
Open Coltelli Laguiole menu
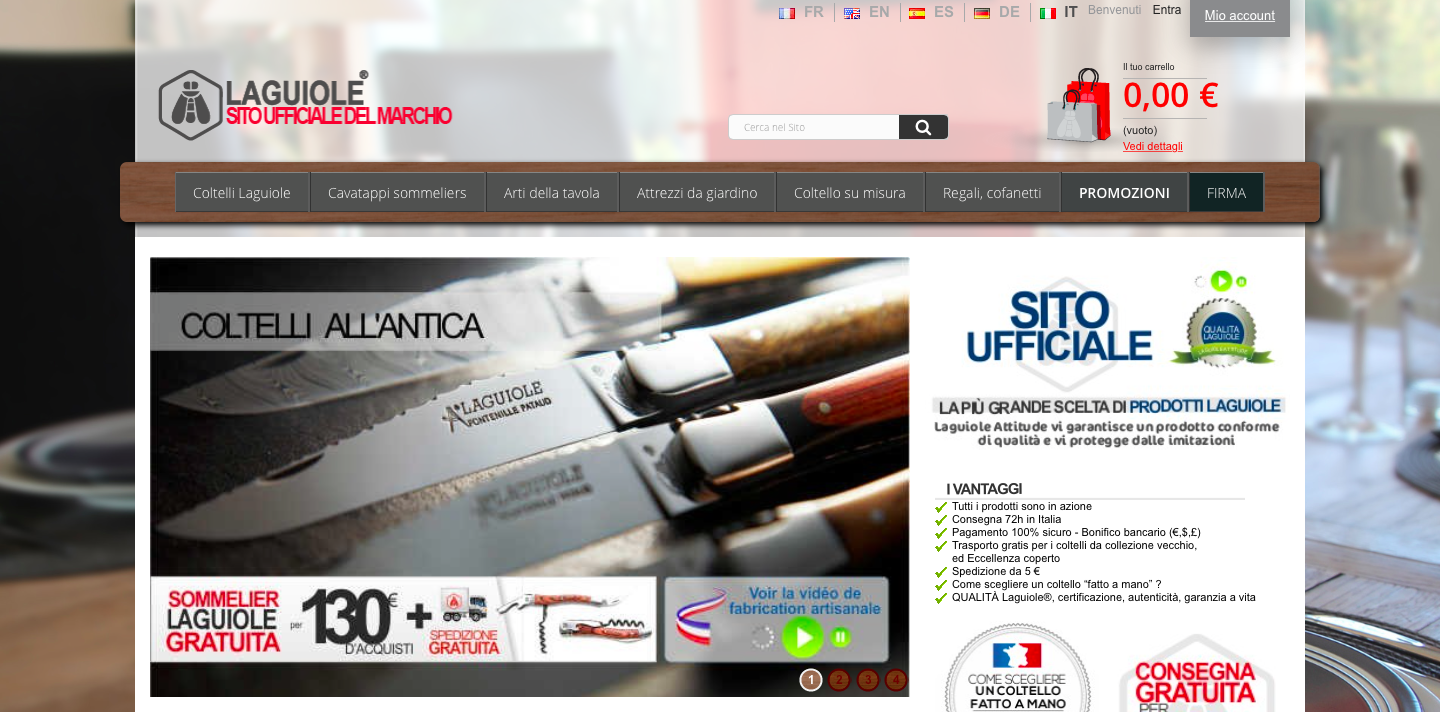pyautogui.click(x=242, y=192)
